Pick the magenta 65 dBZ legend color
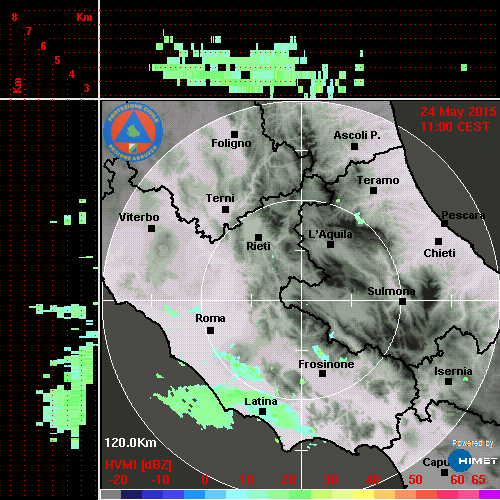 pyautogui.click(x=489, y=494)
